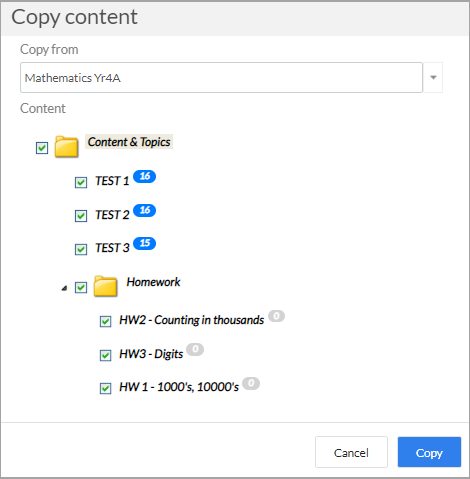Click the Mathematics Yr4A combo box field

point(221,77)
